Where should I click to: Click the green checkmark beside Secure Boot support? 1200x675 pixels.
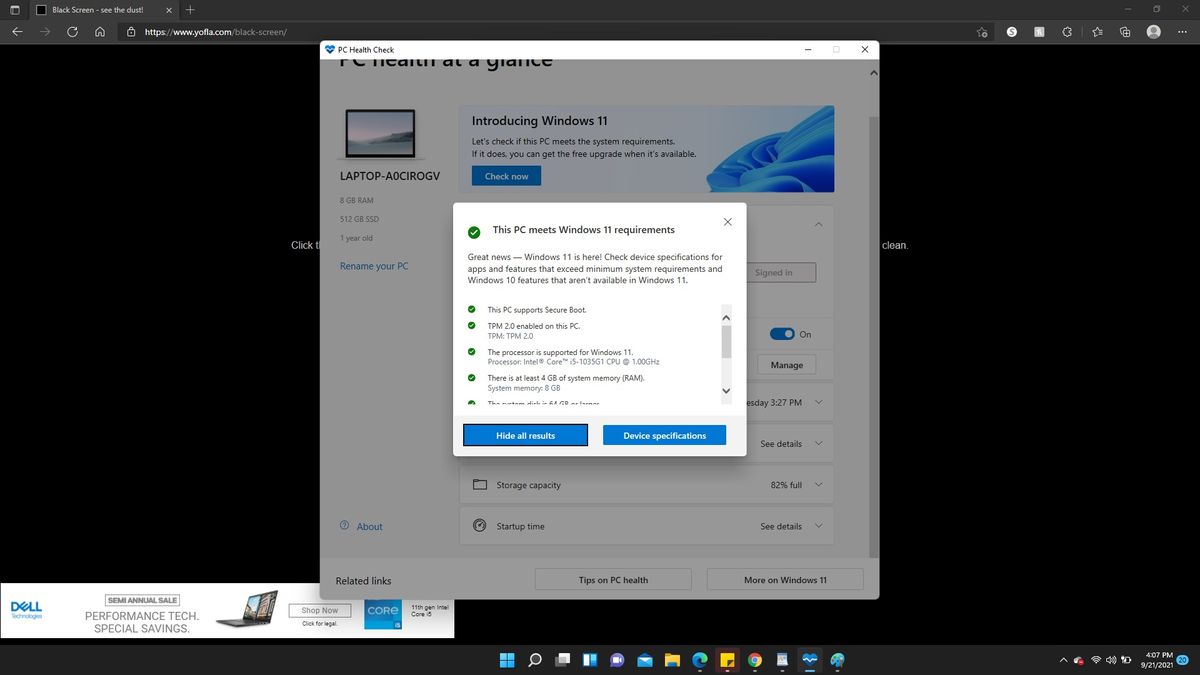tap(471, 310)
